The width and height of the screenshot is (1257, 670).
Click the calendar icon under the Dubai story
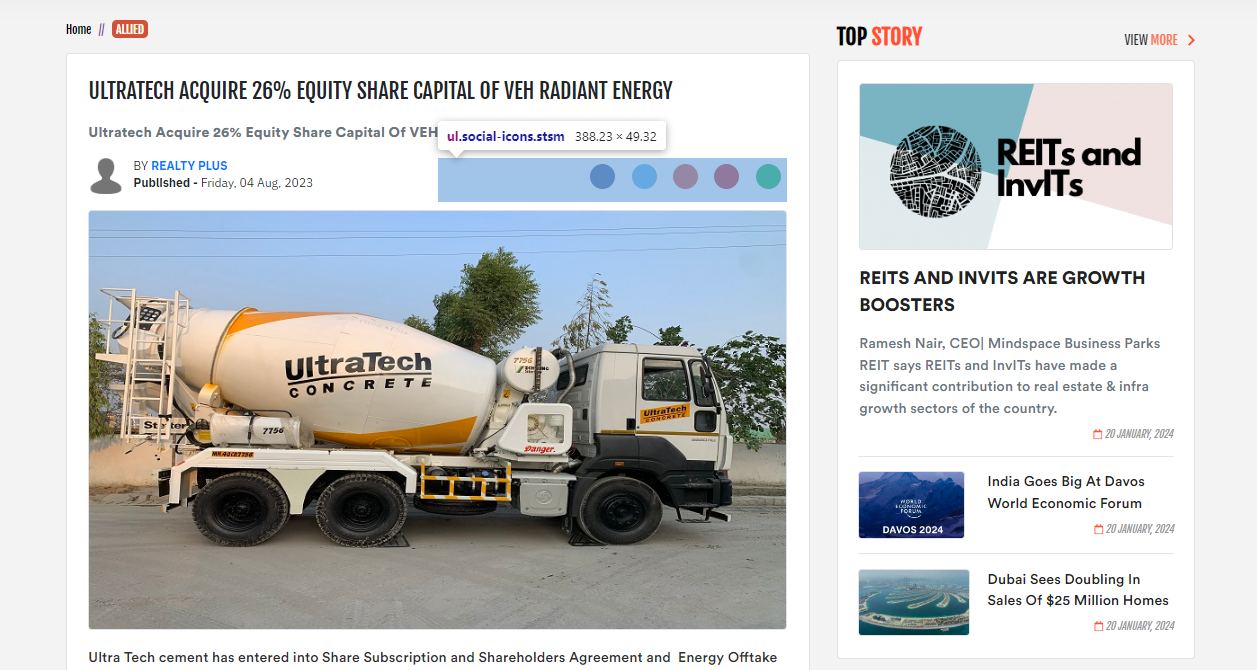tap(1097, 626)
